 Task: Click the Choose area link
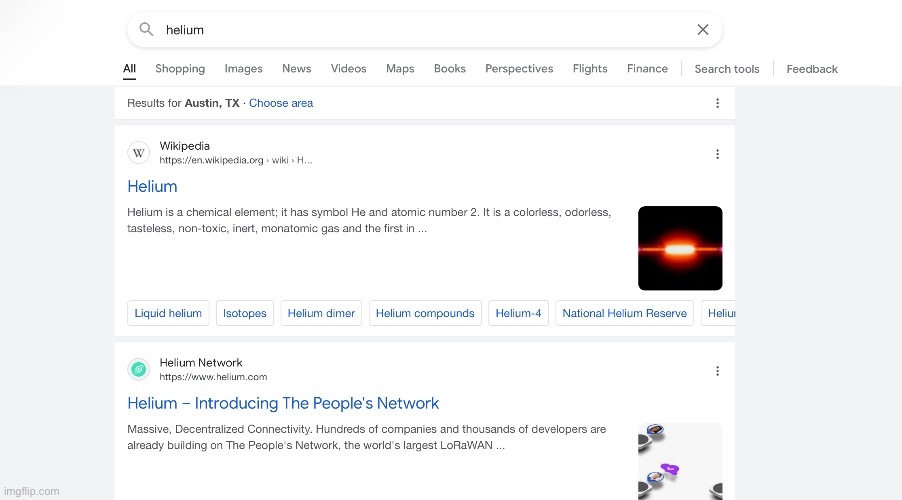[x=281, y=103]
